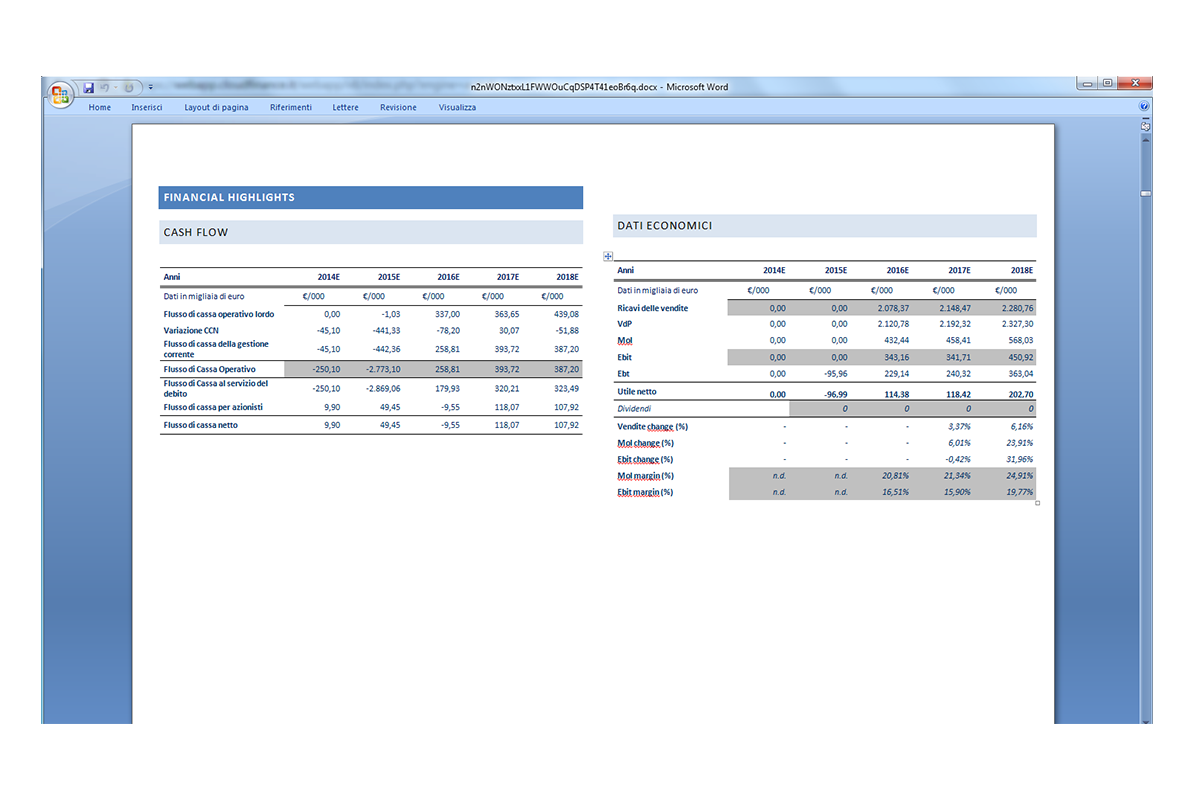Viewport: 1193px width, 800px height.
Task: Toggle the ruler icon above the scrollbar
Action: [x=1146, y=127]
